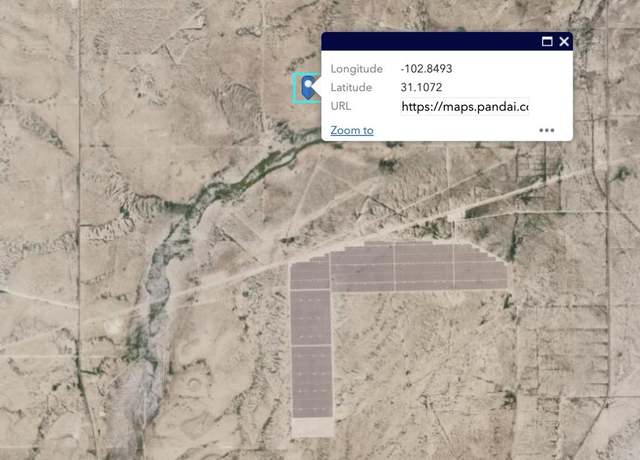This screenshot has width=640, height=460.
Task: Click the popup's dark navy title bar
Action: pos(429,41)
